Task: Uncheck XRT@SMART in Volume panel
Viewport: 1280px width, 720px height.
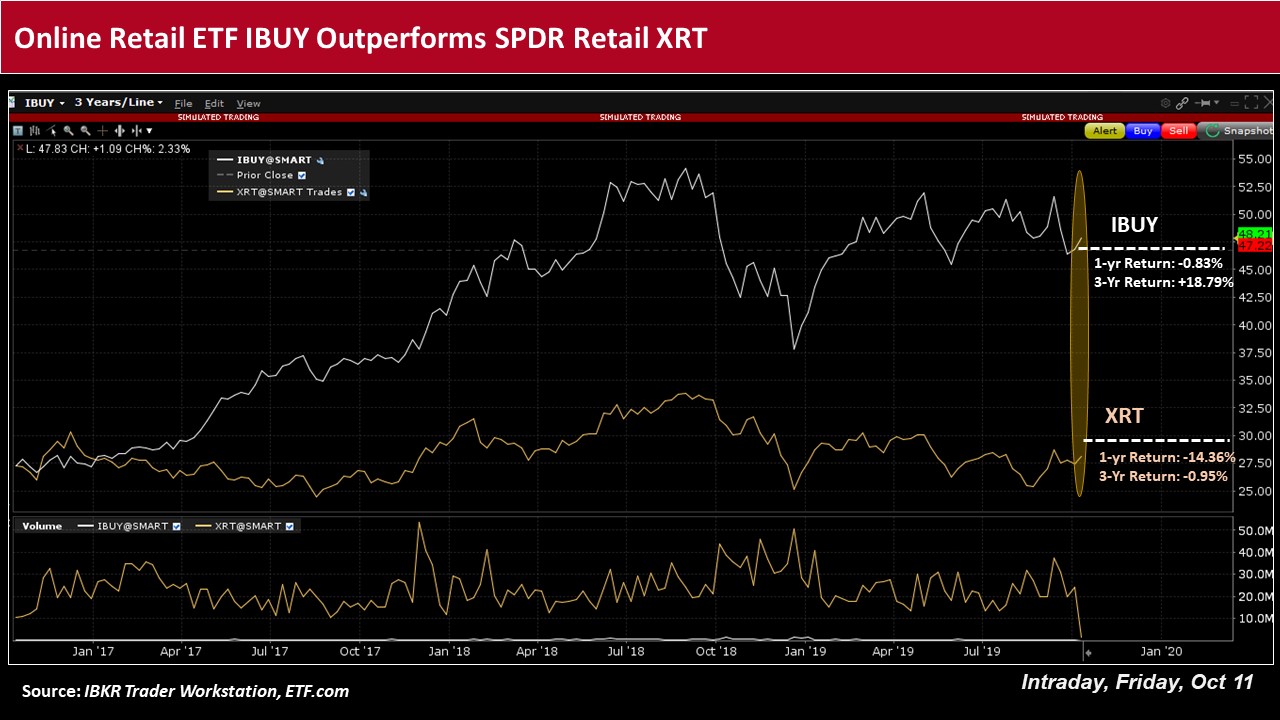Action: pos(289,526)
